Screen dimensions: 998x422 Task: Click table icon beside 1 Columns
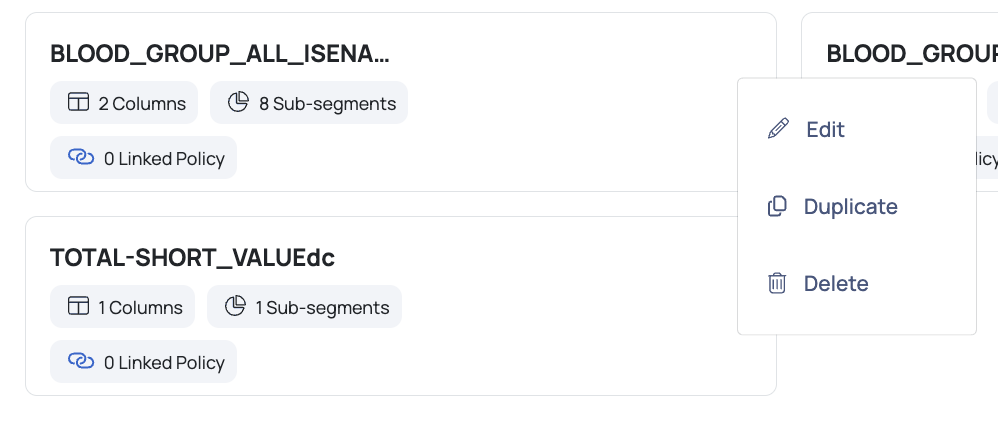[78, 306]
